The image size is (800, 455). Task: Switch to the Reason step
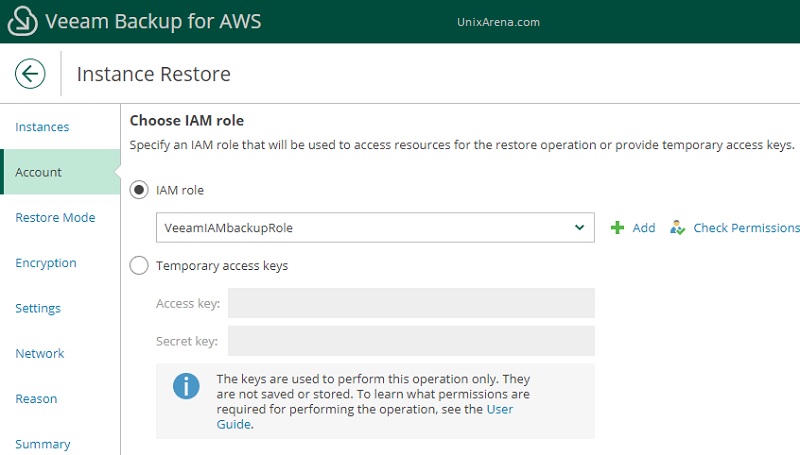(x=36, y=399)
